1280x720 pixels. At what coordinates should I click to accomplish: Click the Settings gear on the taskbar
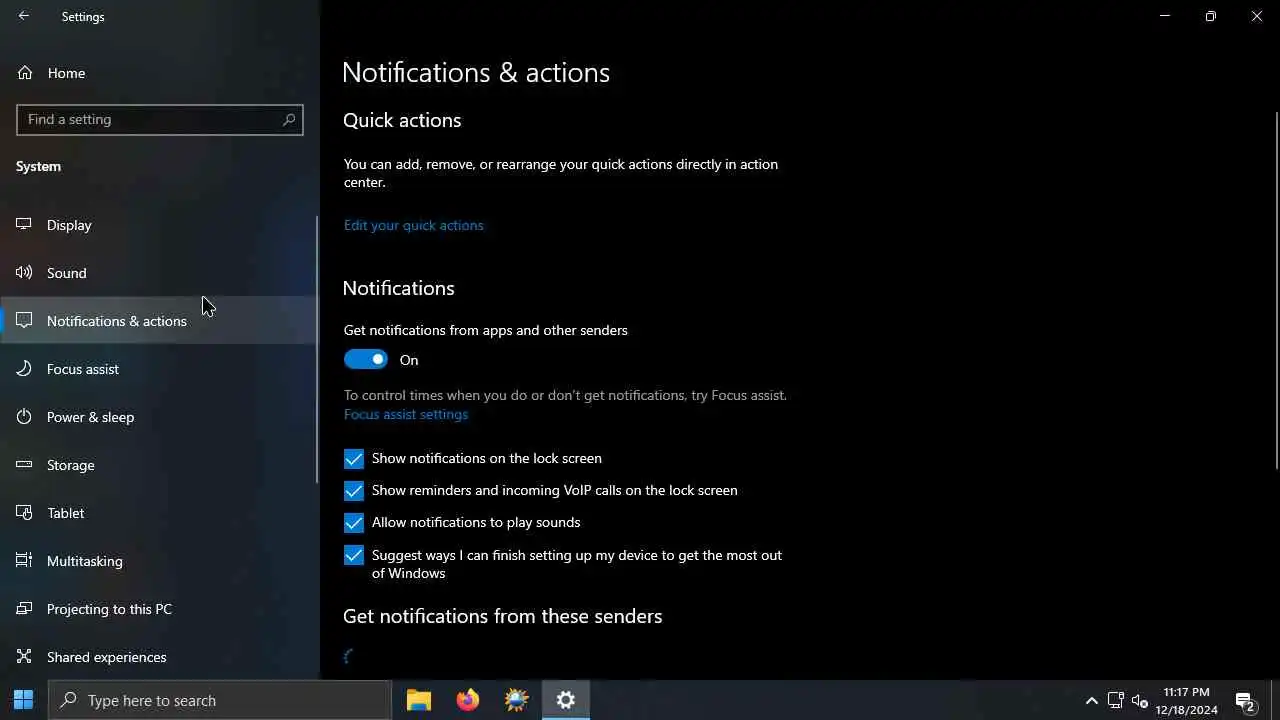coord(566,700)
